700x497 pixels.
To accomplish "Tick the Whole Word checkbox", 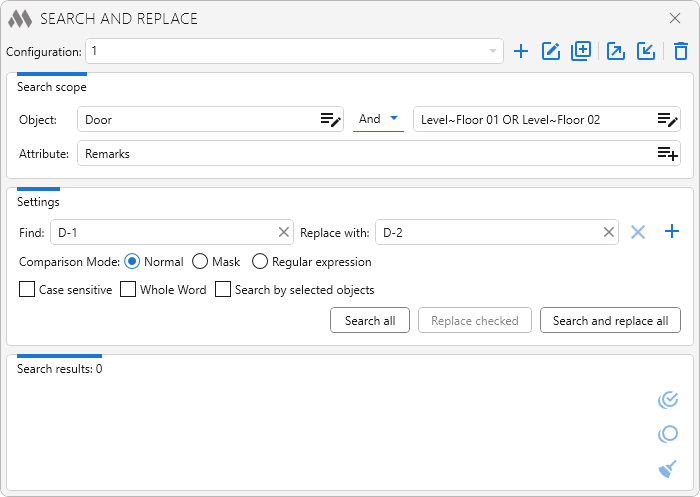I will click(128, 290).
